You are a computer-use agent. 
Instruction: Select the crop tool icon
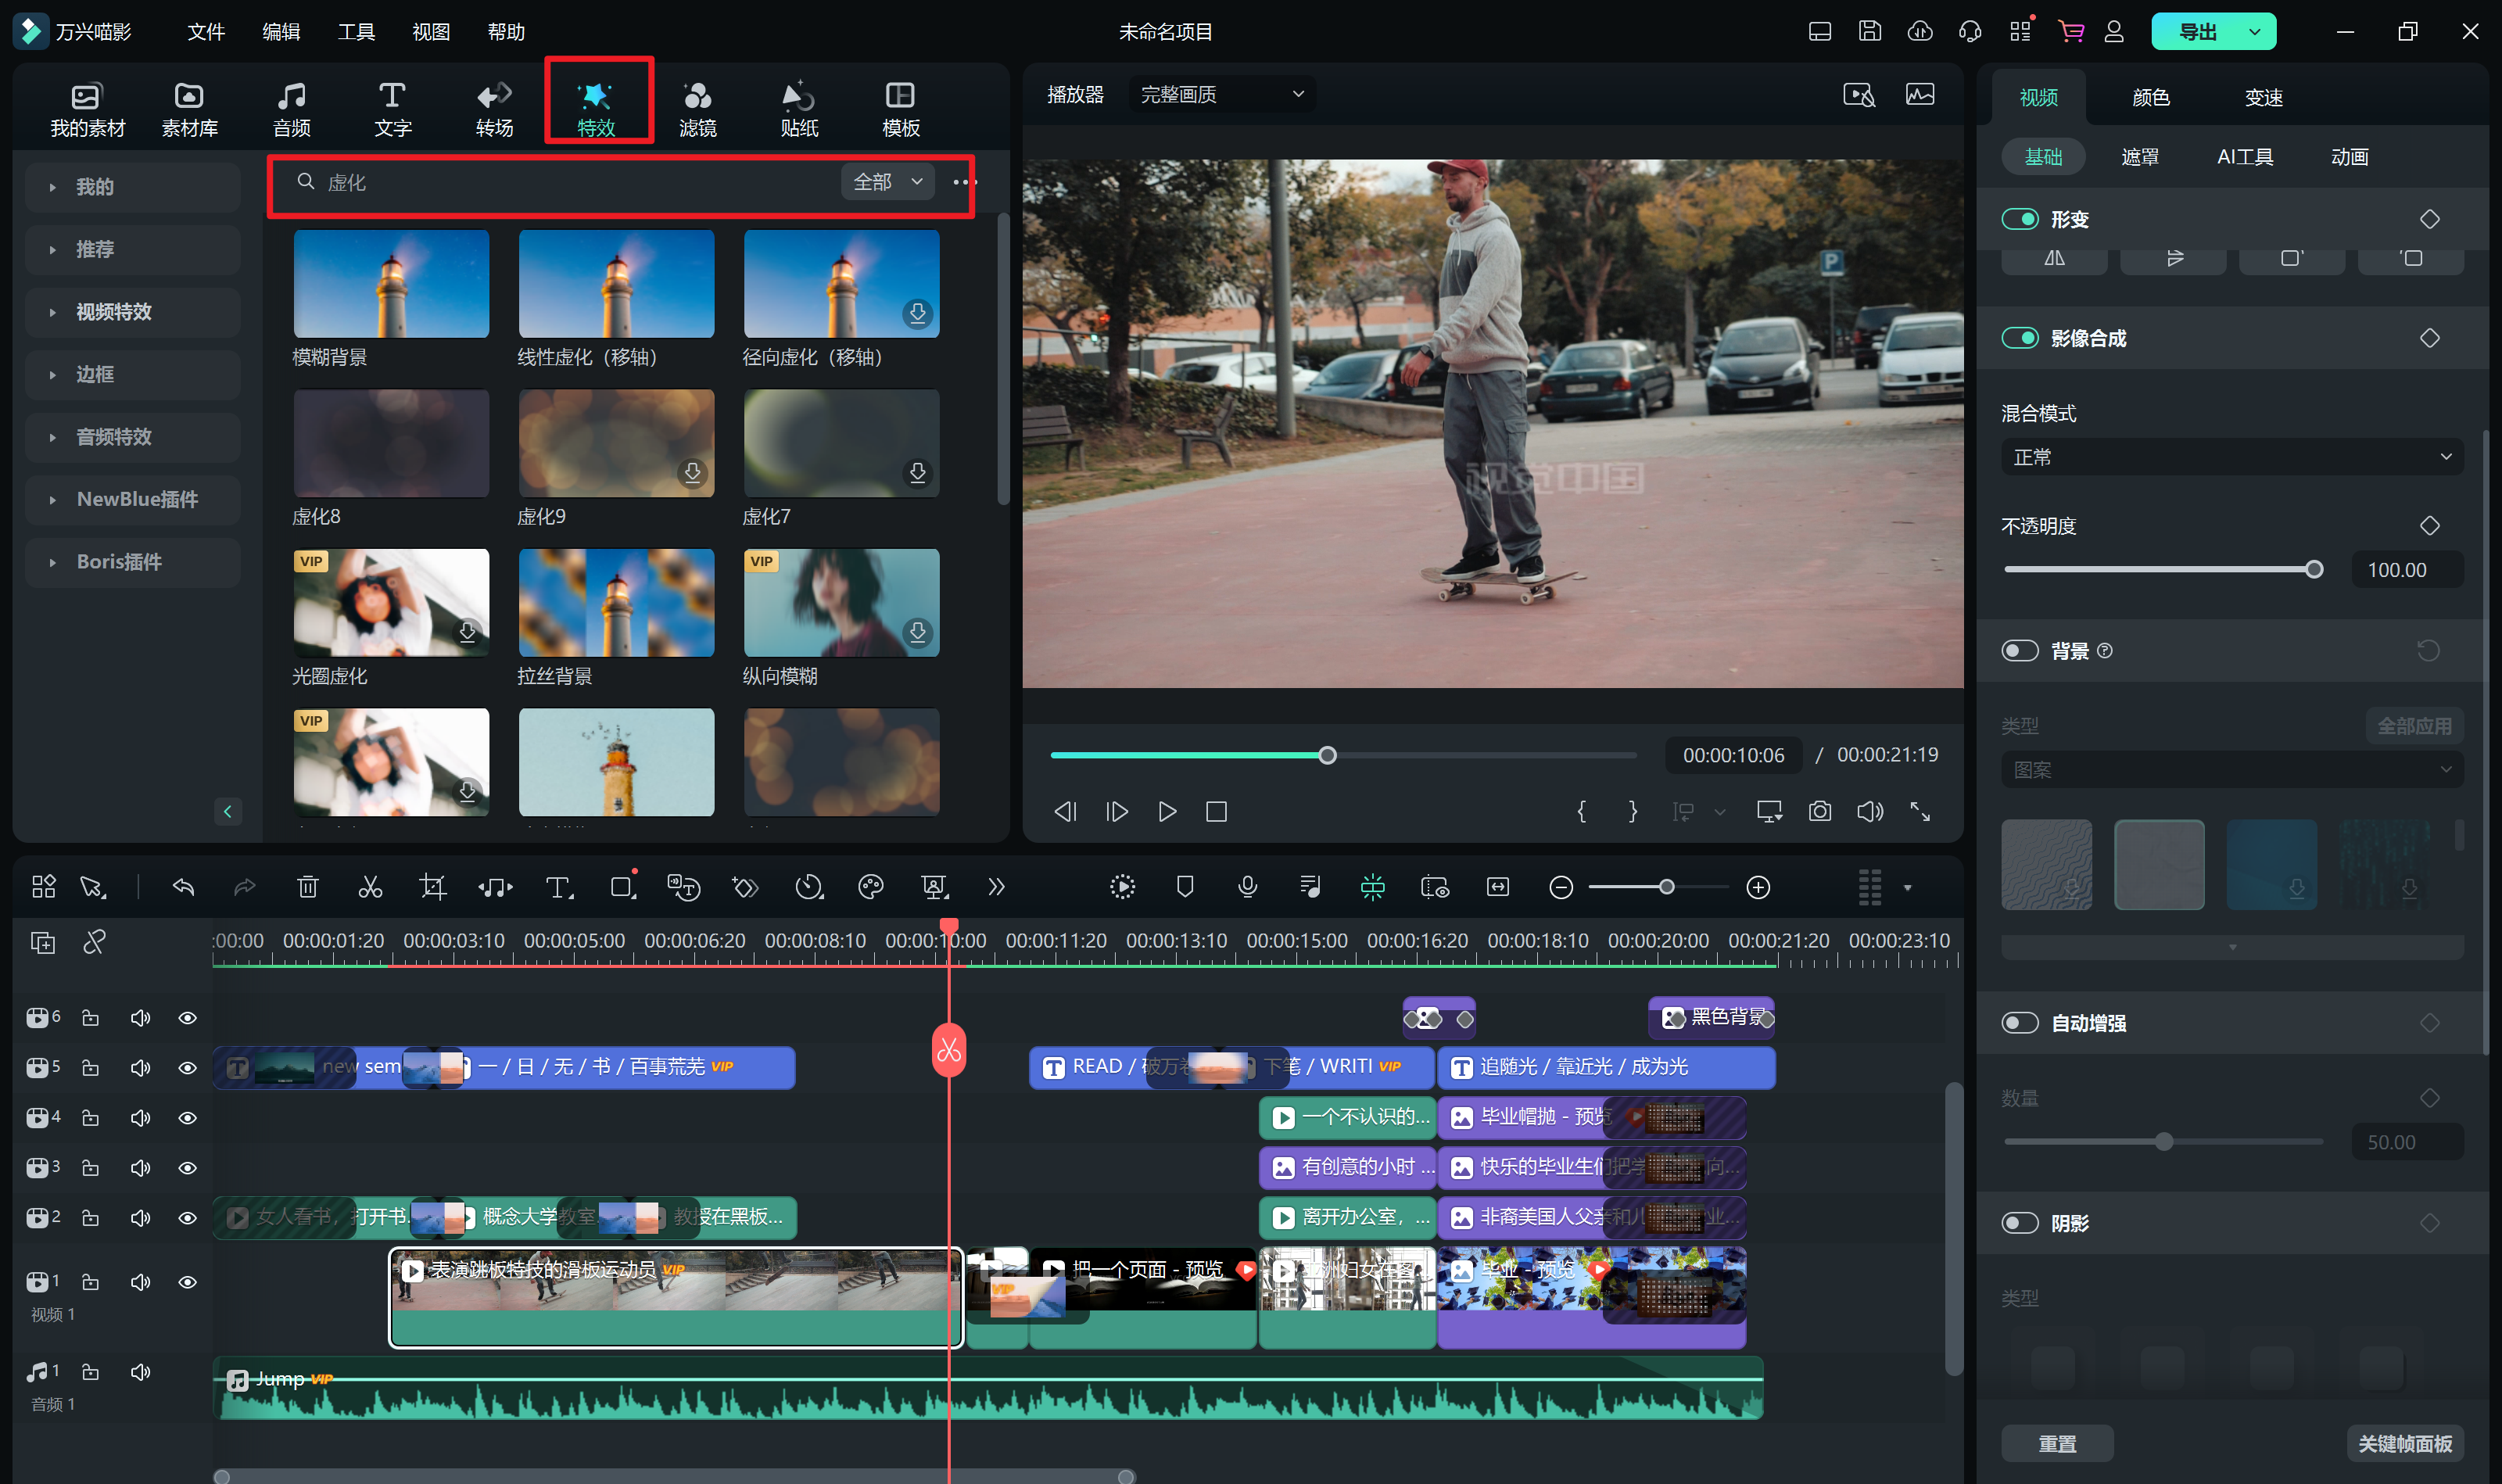432,886
